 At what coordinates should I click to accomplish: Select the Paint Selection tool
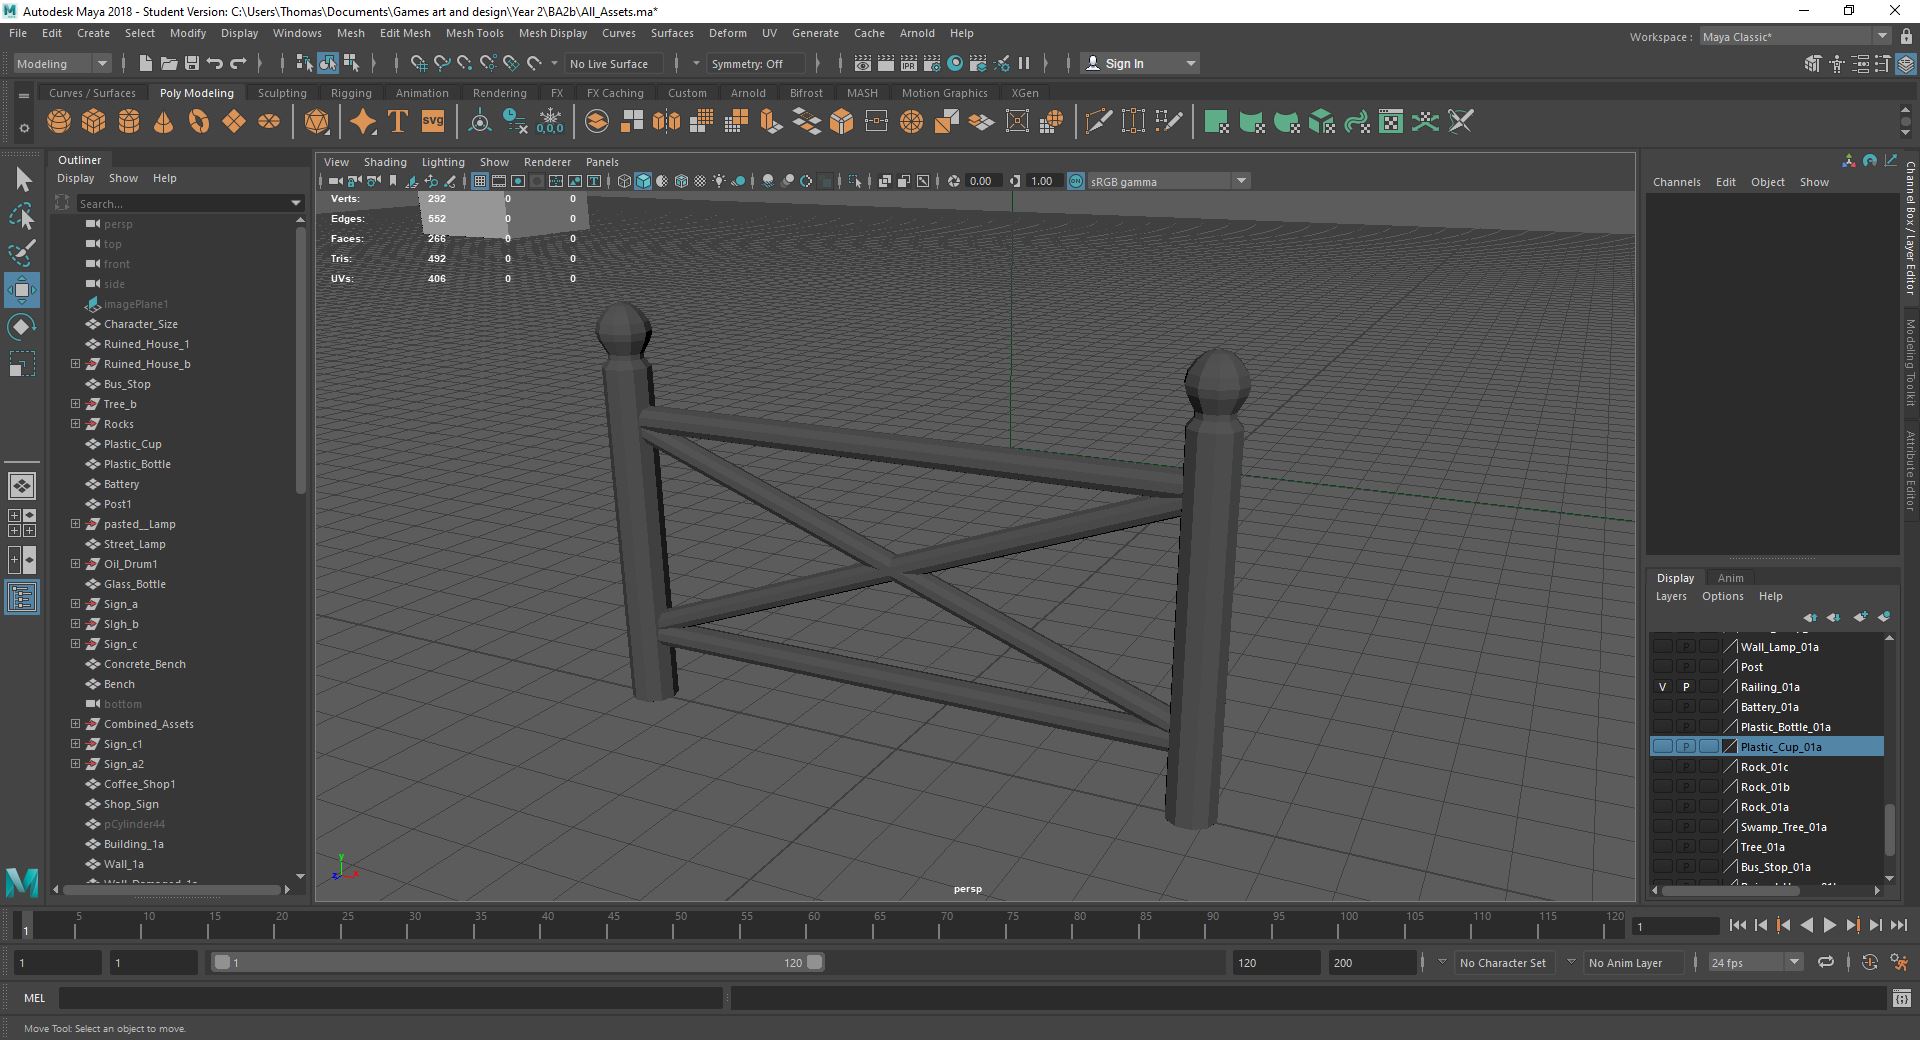22,252
